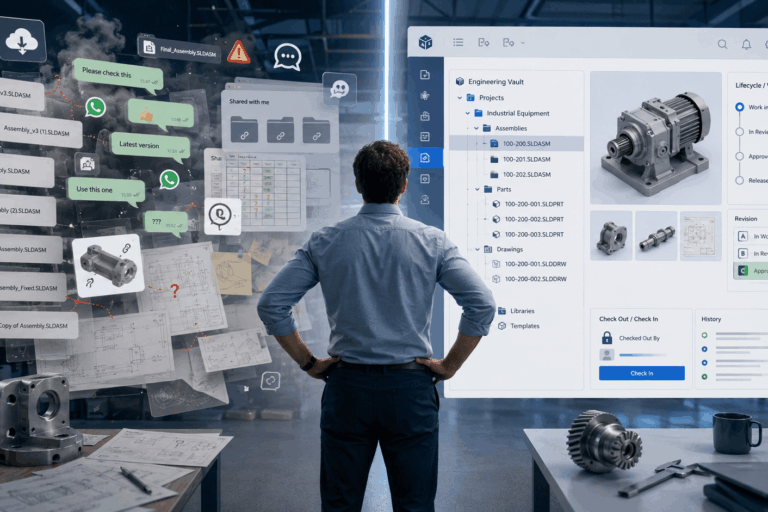Open the toolbar dropdown arrow beside document-pin icon
The image size is (768, 512).
[x=523, y=43]
